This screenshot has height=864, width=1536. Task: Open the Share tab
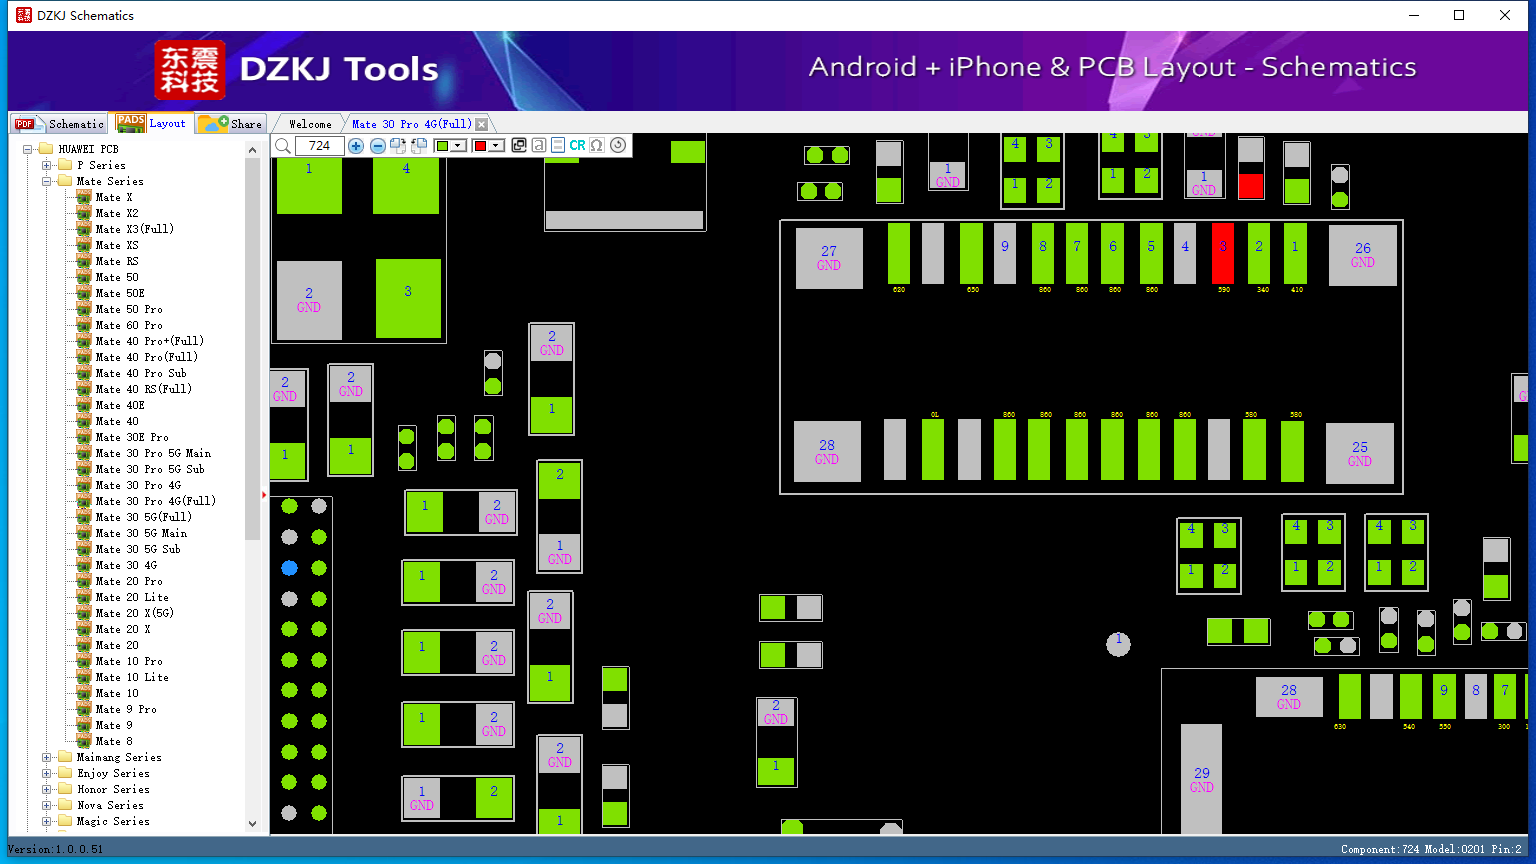230,123
